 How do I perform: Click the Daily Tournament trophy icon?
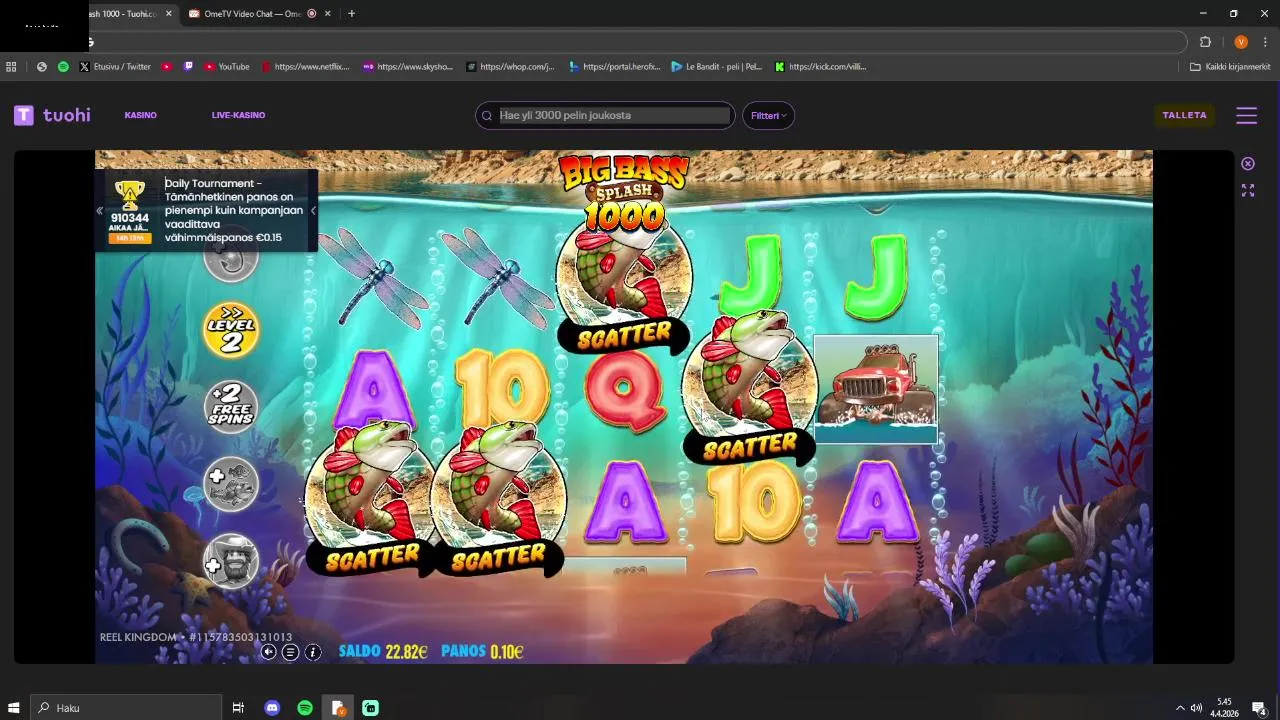(130, 194)
